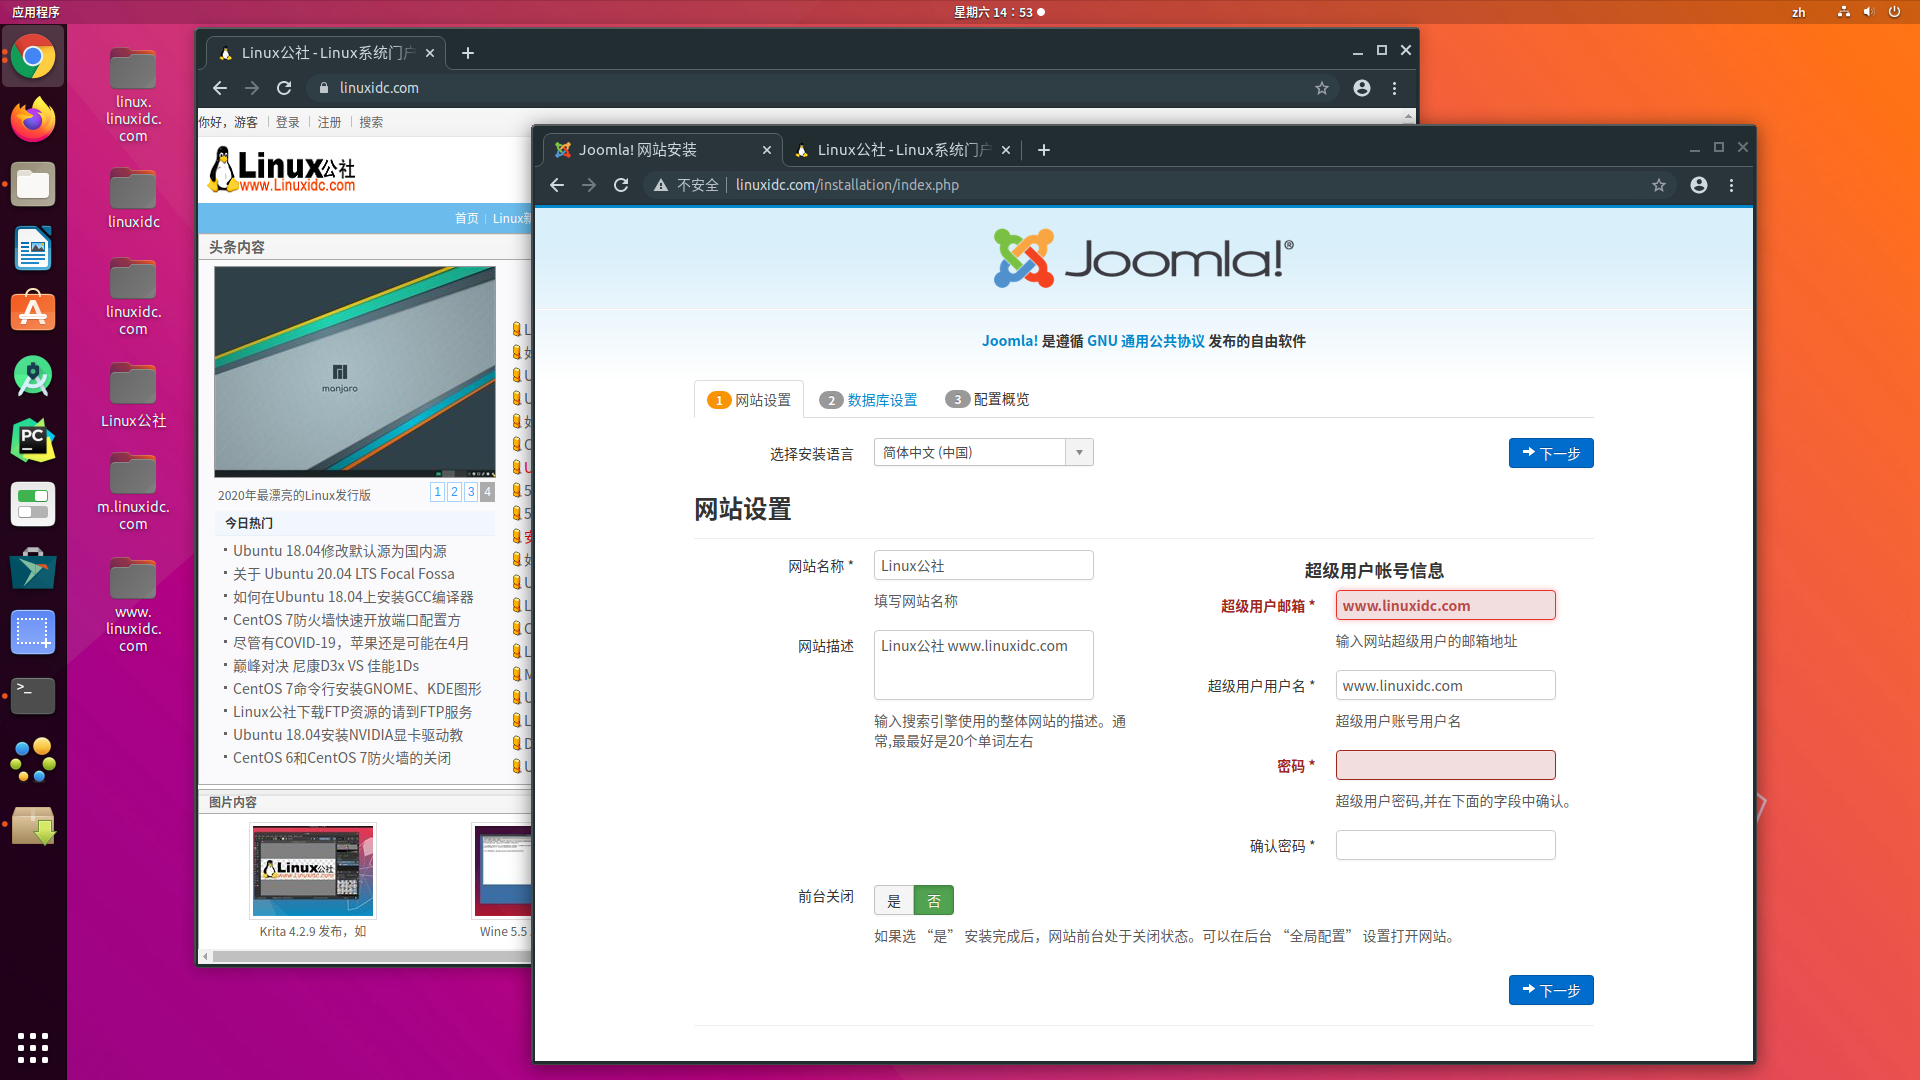Open the Linux公社 desktop folder
Screen dimensions: 1920x1080
tap(133, 394)
